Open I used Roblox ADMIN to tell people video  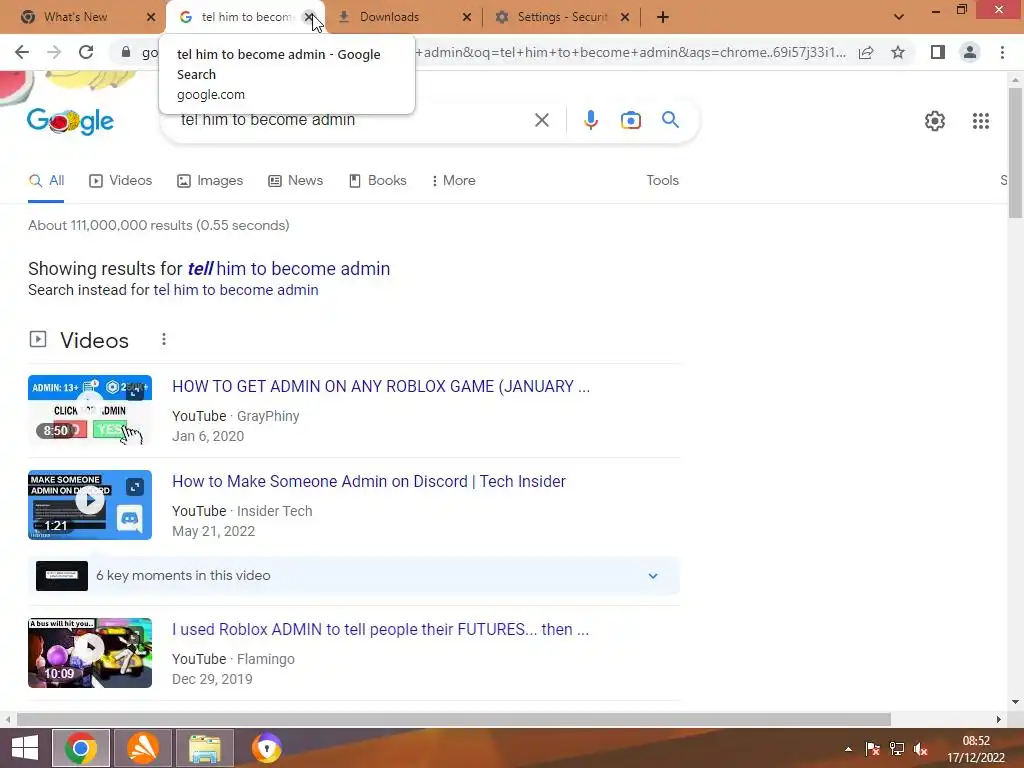pyautogui.click(x=380, y=629)
